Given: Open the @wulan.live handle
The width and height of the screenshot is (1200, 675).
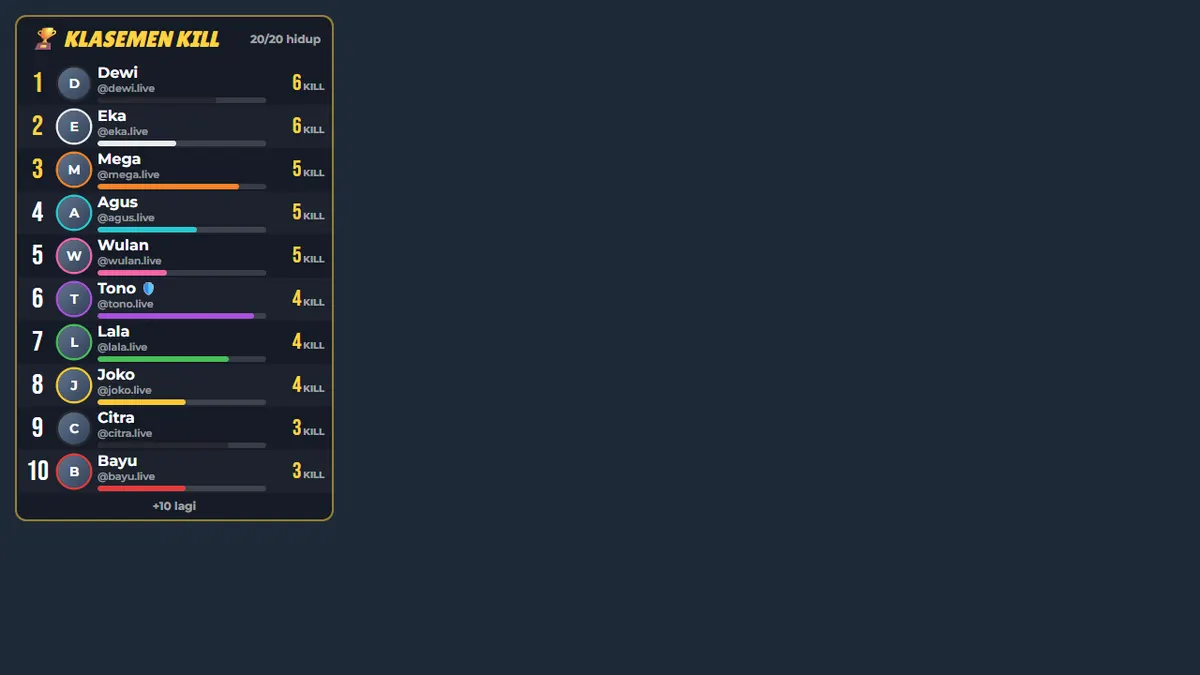Looking at the screenshot, I should tap(129, 260).
